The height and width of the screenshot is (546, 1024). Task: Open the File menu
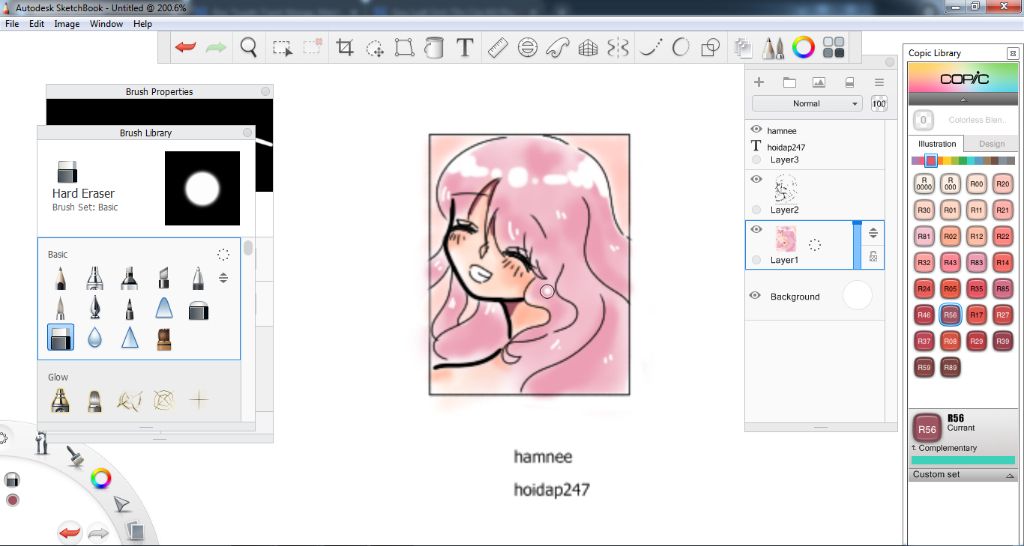tap(12, 24)
